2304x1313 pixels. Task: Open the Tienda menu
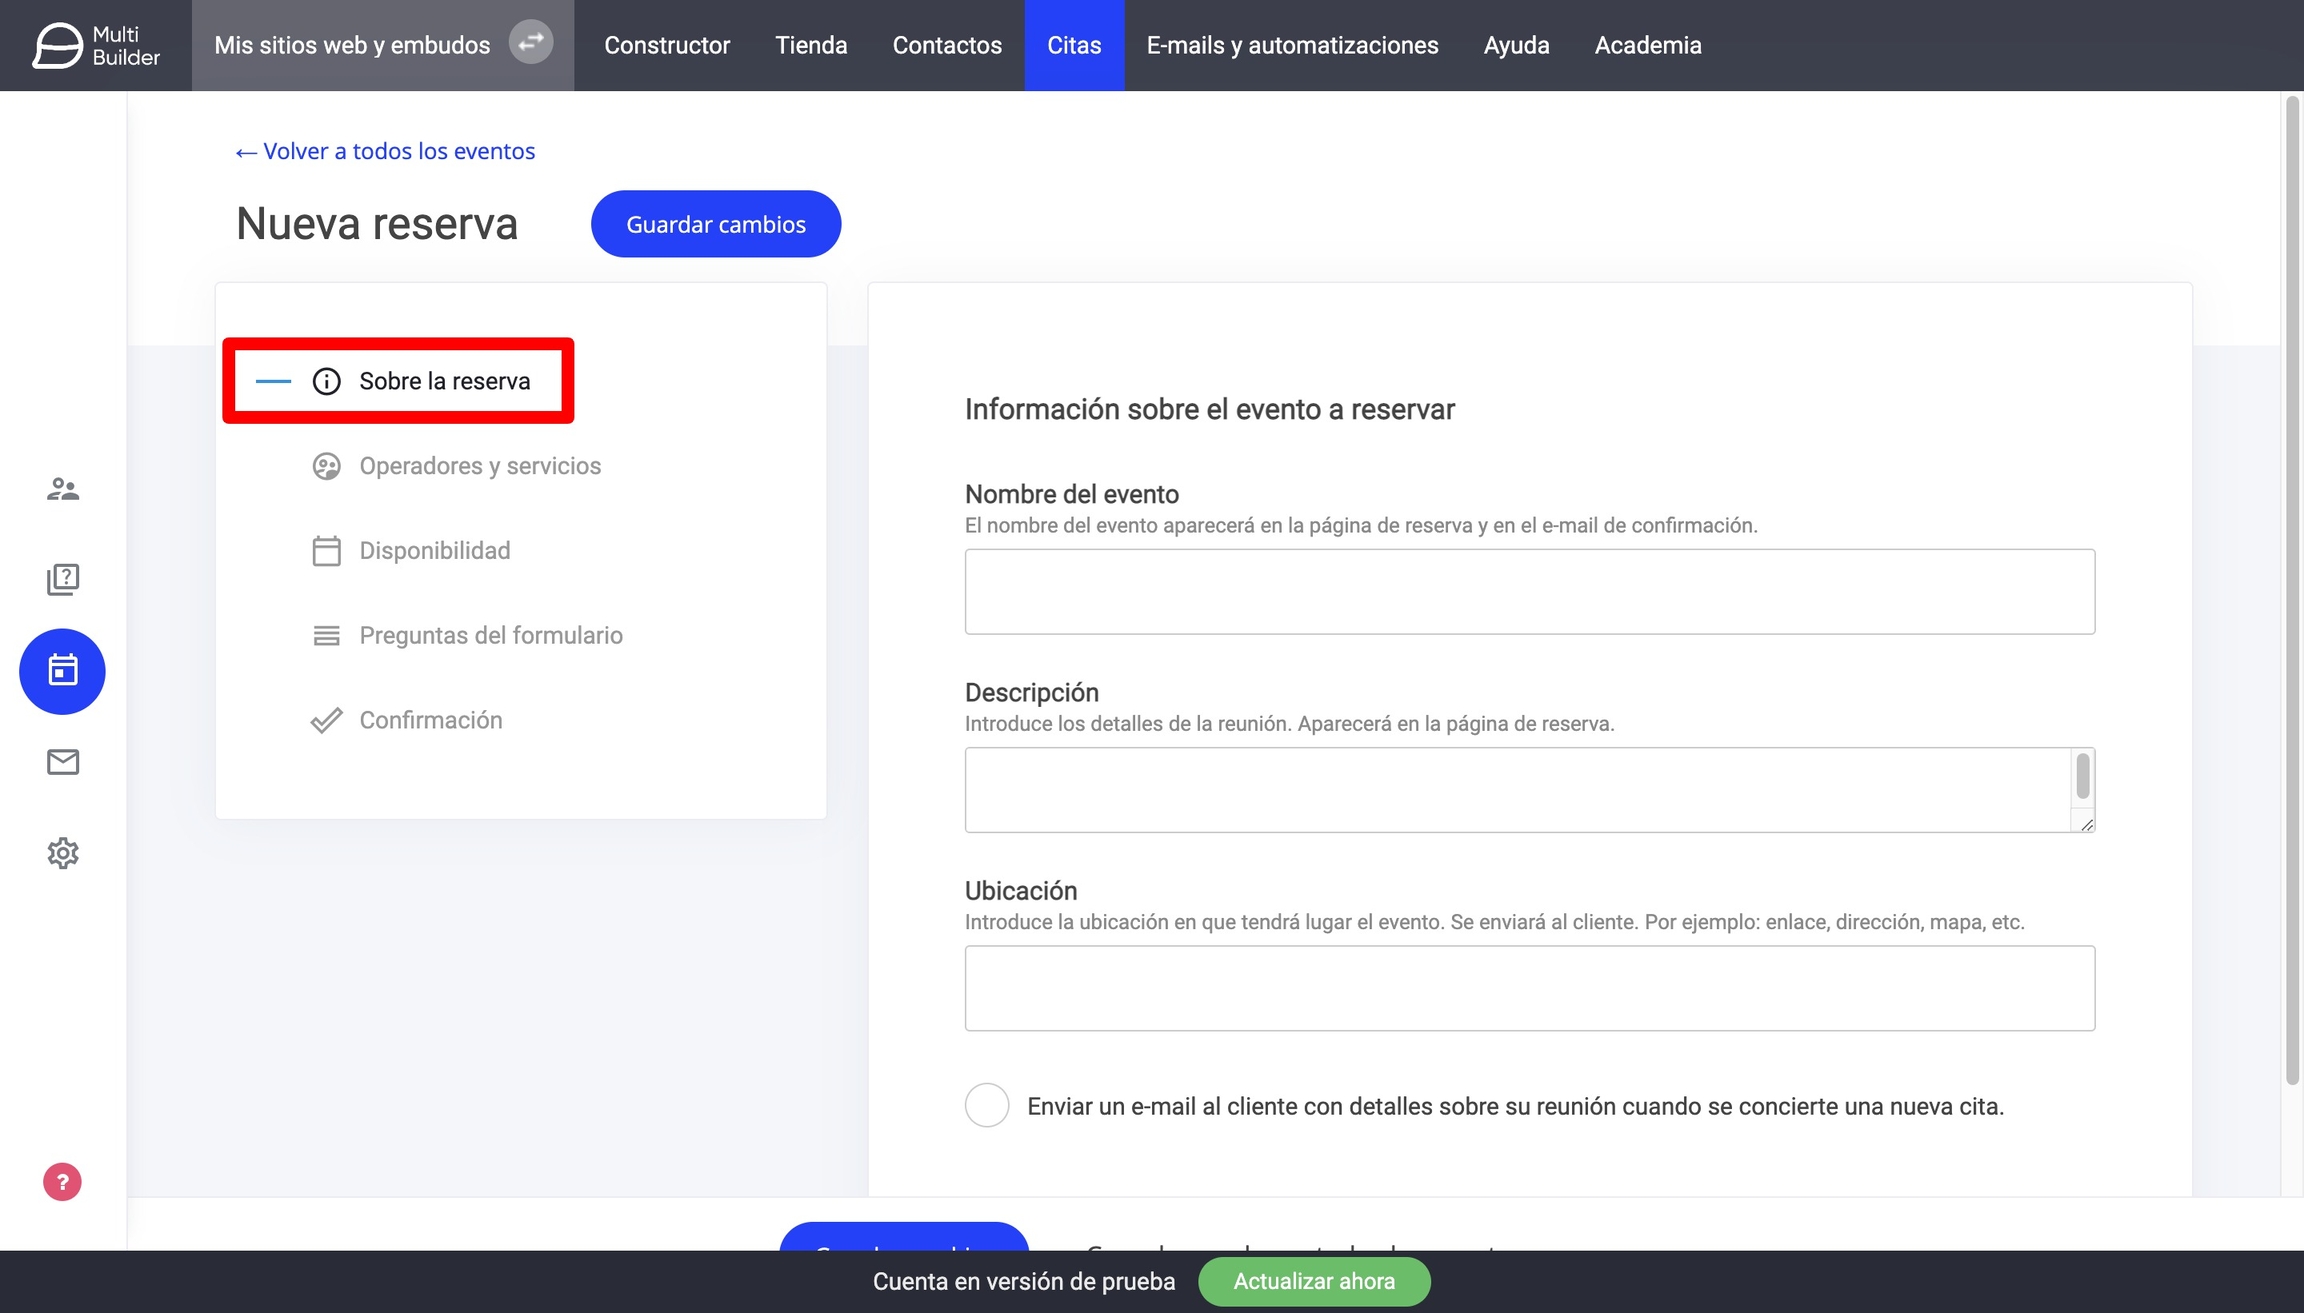[x=811, y=45]
